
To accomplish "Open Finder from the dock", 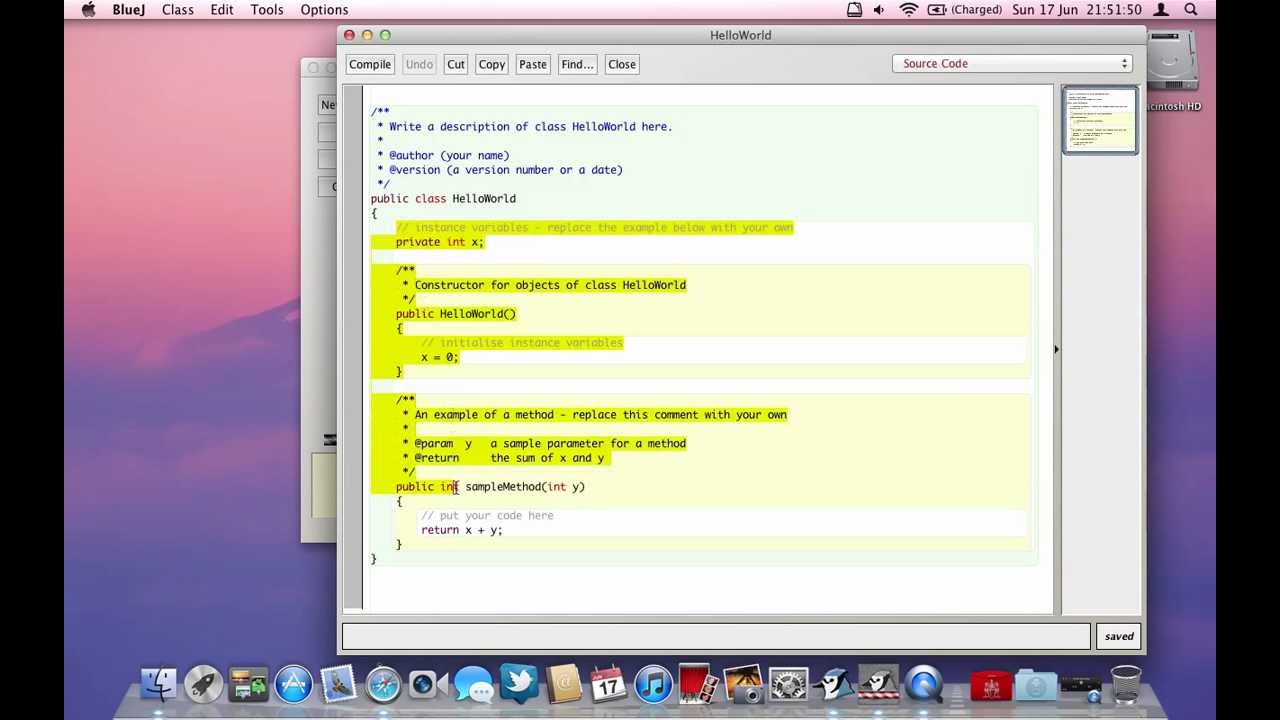I will click(x=159, y=685).
